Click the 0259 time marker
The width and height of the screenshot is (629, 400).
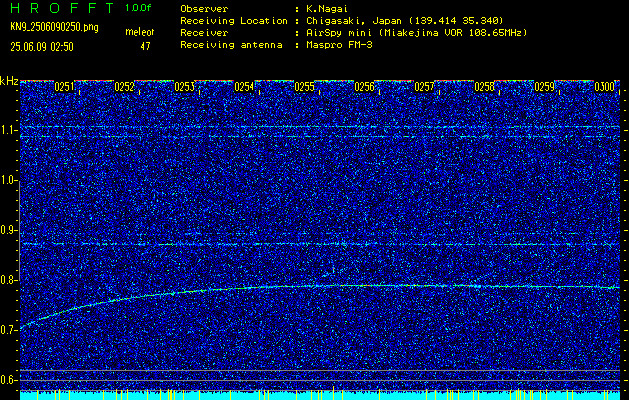(544, 87)
